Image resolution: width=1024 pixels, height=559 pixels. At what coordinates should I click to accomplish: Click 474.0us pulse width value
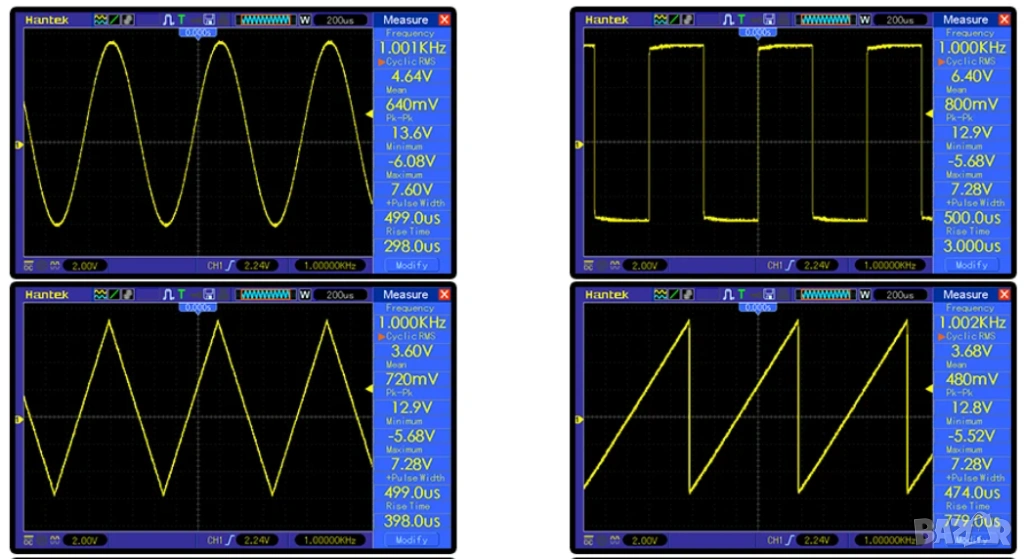click(972, 493)
